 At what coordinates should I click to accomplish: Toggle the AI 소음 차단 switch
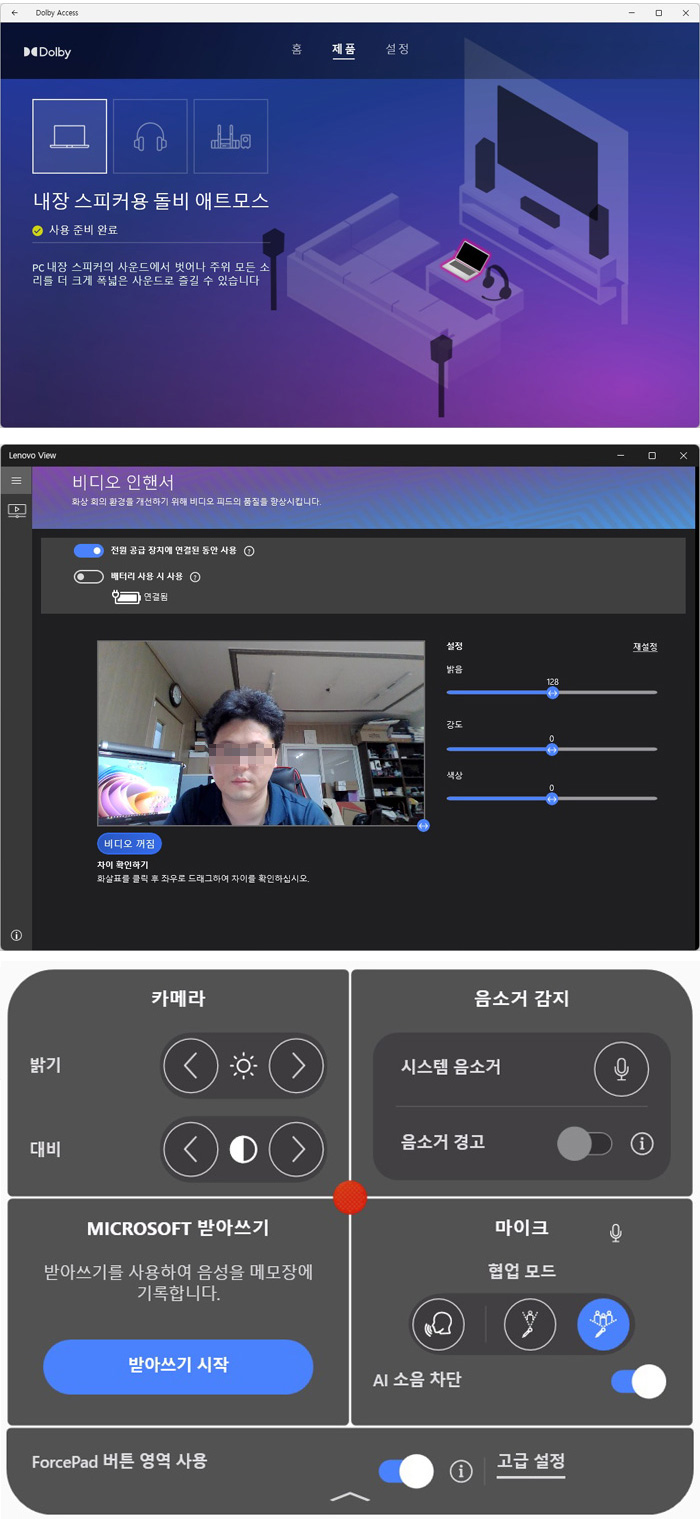pos(638,1381)
